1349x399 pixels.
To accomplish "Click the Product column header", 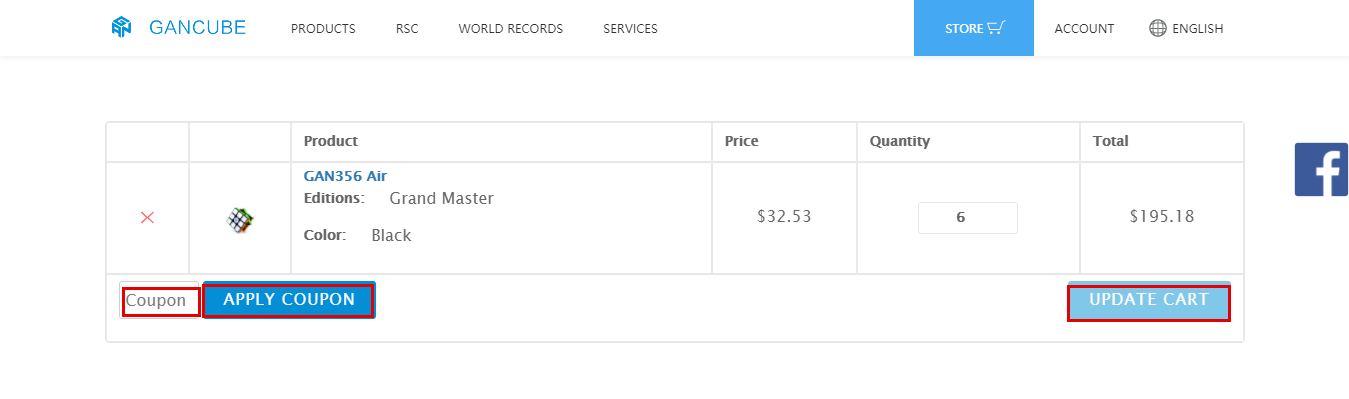I will [331, 141].
